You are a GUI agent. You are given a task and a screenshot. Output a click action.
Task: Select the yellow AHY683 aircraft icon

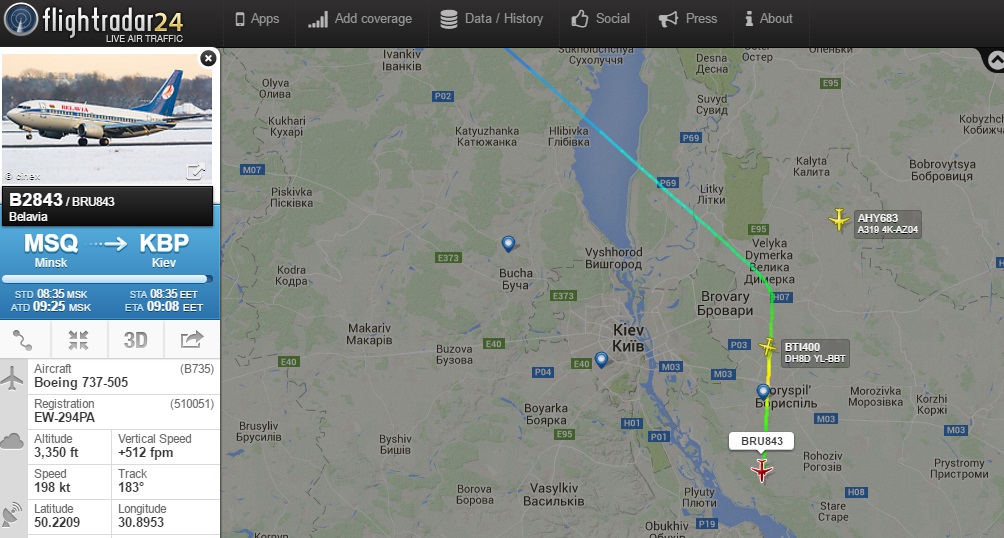(x=839, y=220)
